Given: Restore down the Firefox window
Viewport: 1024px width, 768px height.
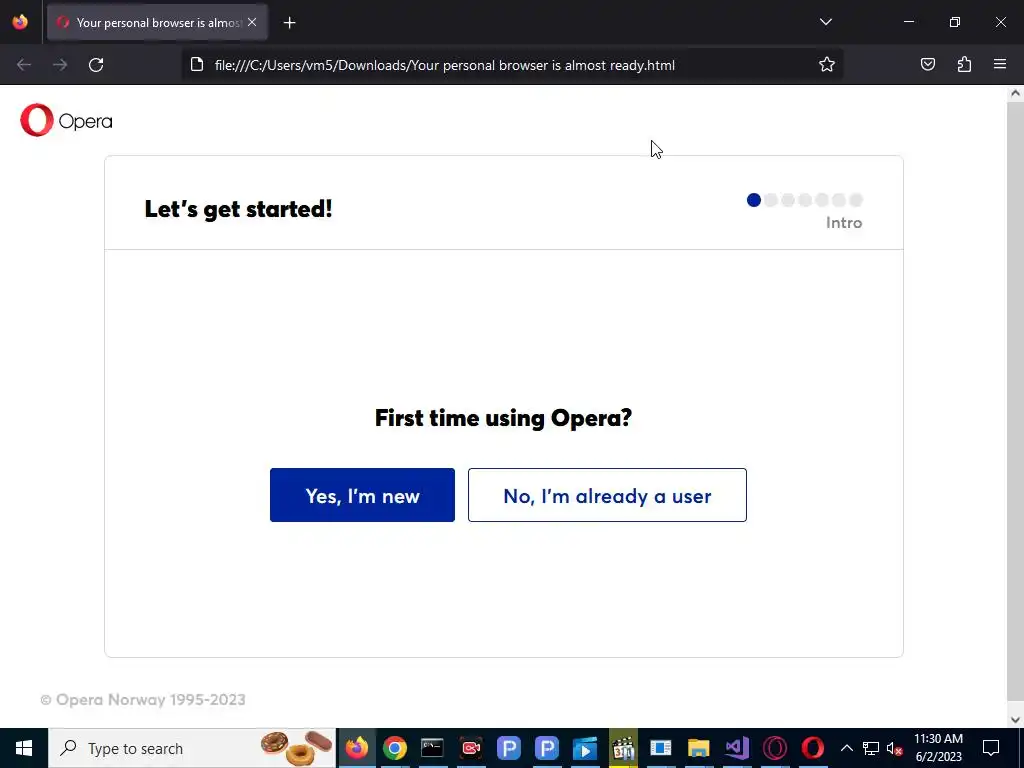Looking at the screenshot, I should click(x=955, y=22).
